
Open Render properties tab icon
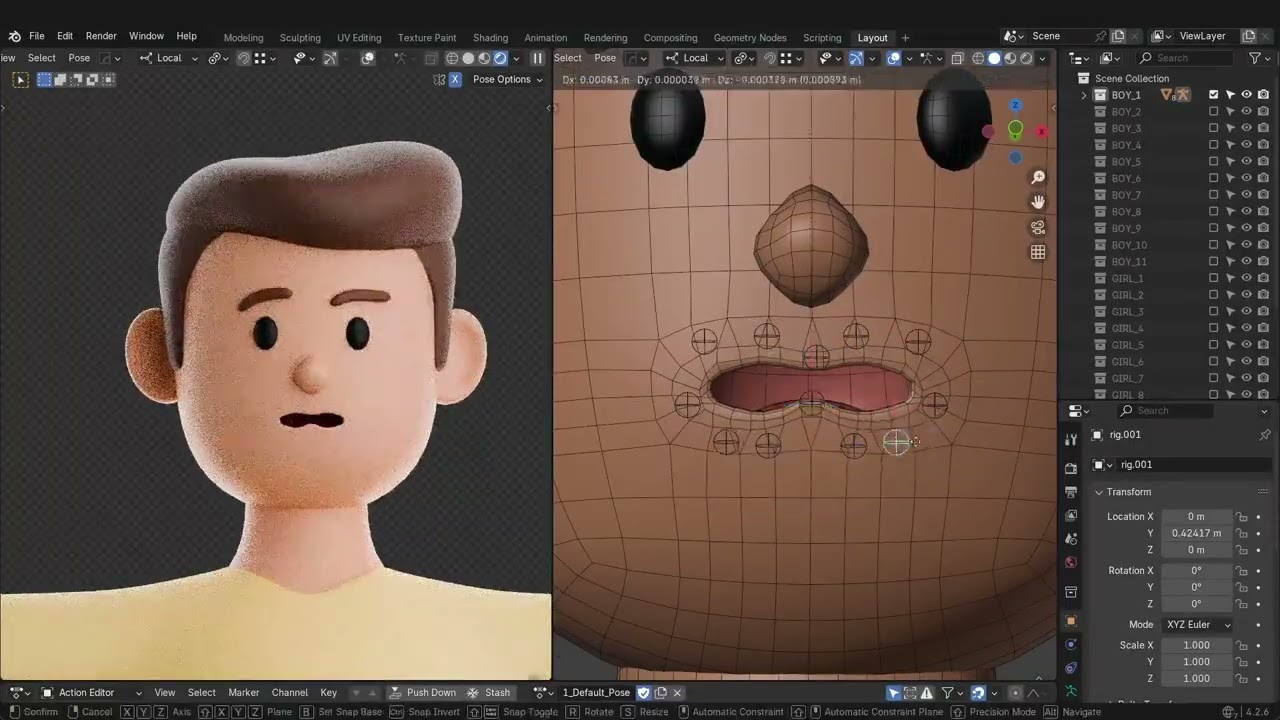(x=1071, y=468)
